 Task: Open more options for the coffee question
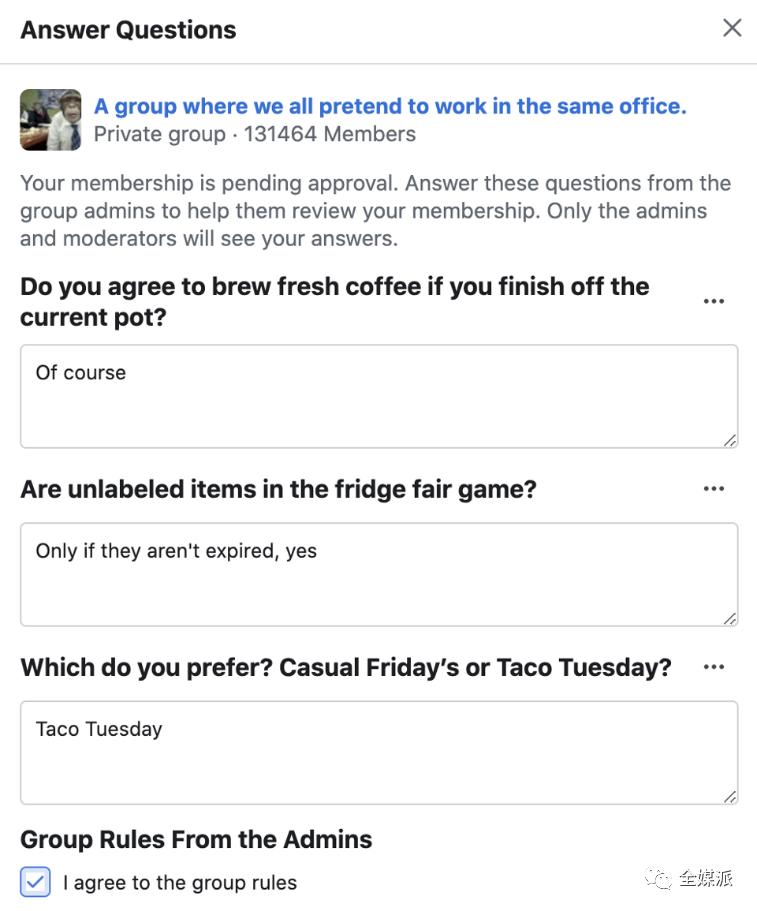click(713, 301)
